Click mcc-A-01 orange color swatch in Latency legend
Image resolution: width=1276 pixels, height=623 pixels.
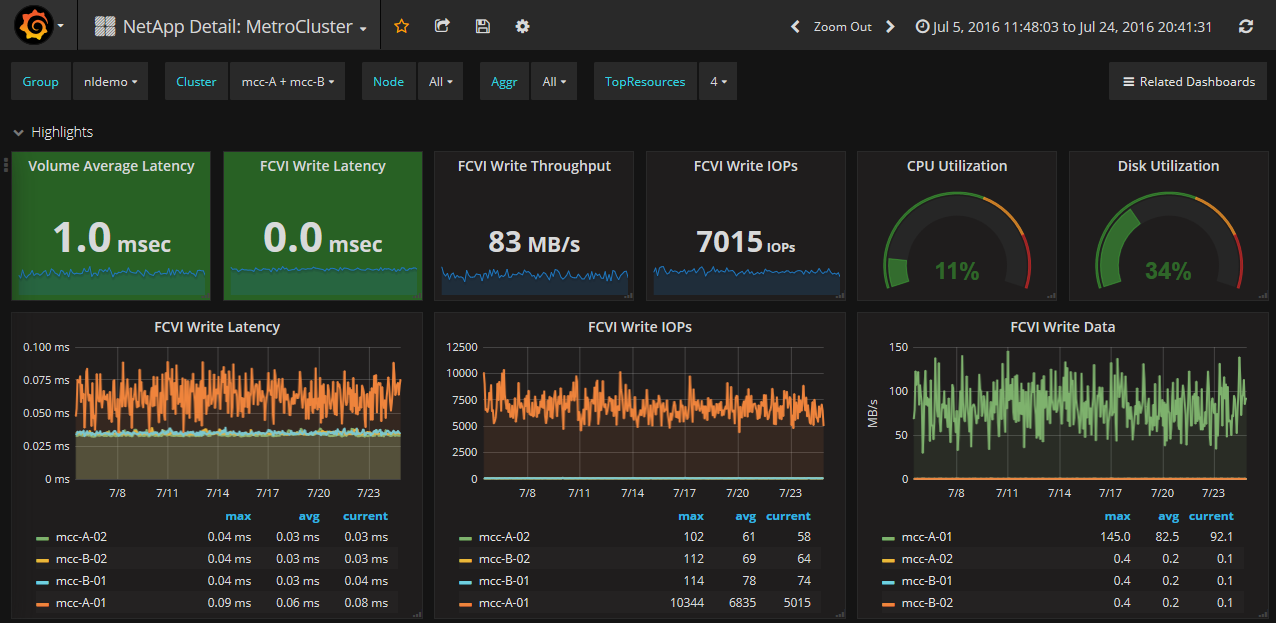coord(41,603)
